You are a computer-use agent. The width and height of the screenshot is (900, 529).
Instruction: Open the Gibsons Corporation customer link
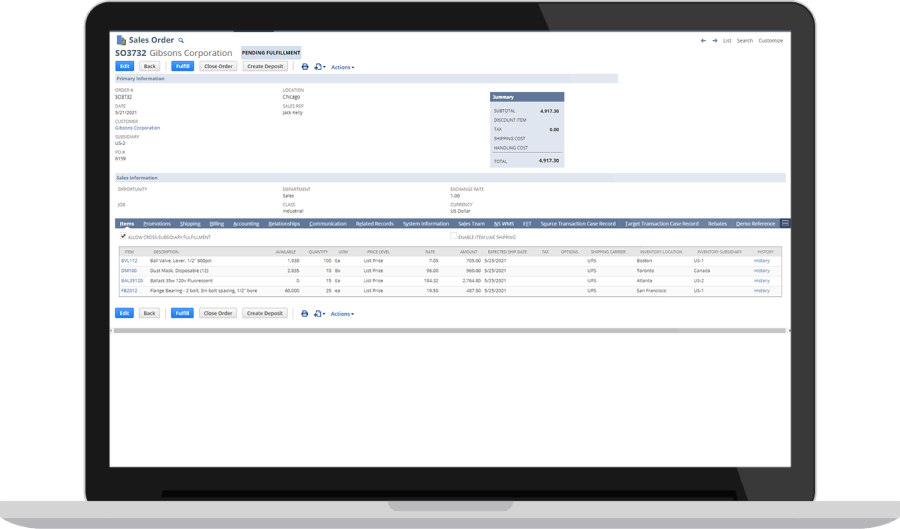click(x=137, y=128)
